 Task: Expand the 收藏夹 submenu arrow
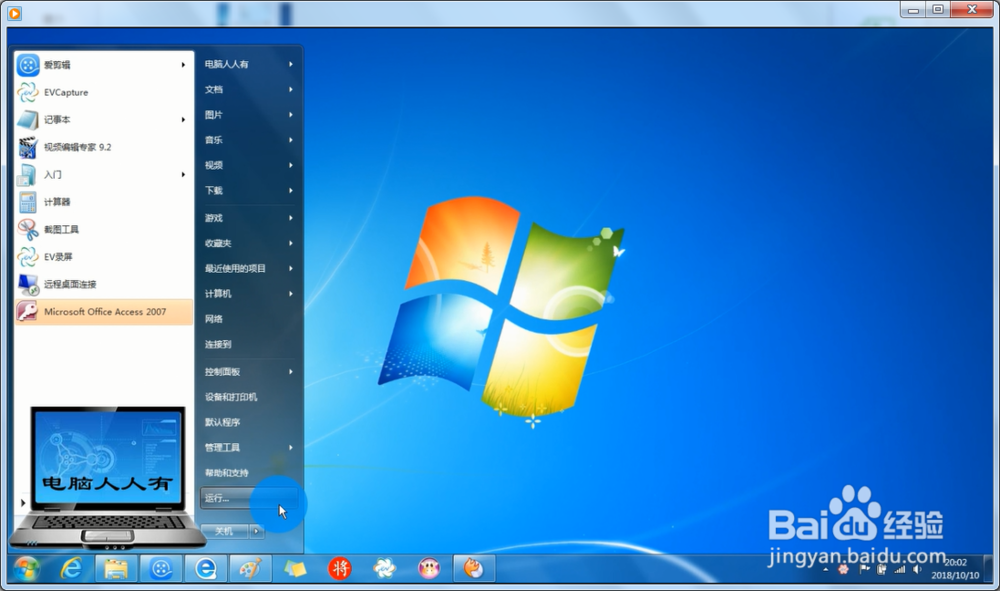pyautogui.click(x=291, y=243)
